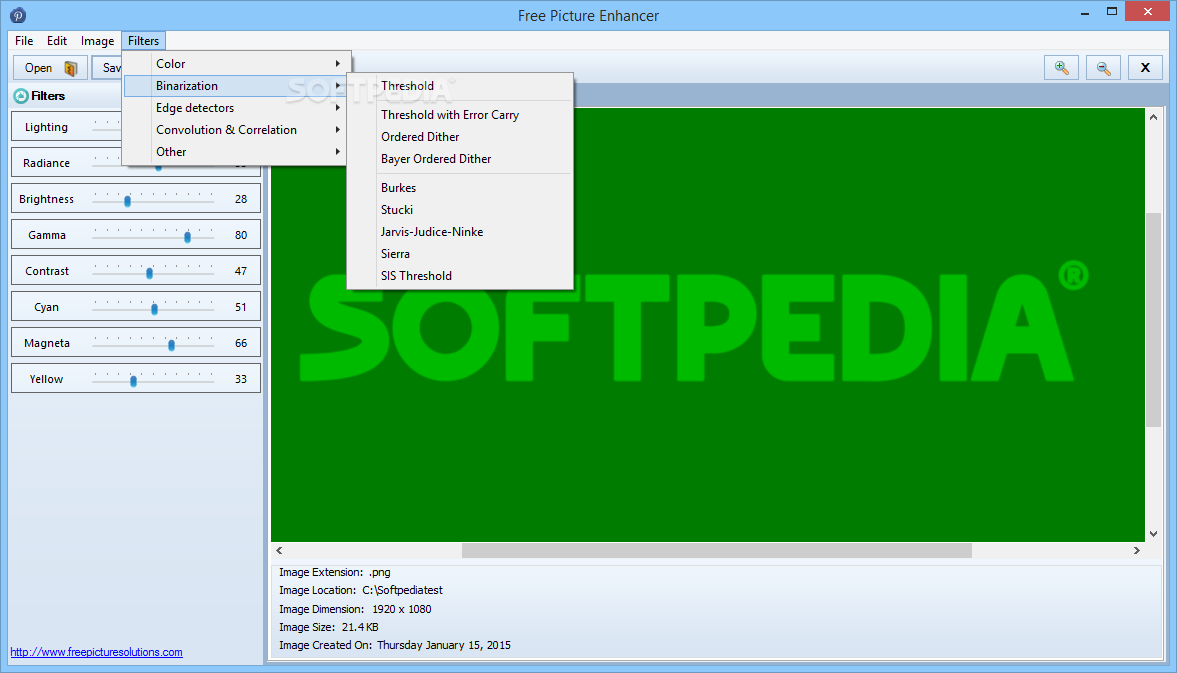Expand the Edge detectors submenu
This screenshot has height=673, width=1177.
[x=234, y=107]
